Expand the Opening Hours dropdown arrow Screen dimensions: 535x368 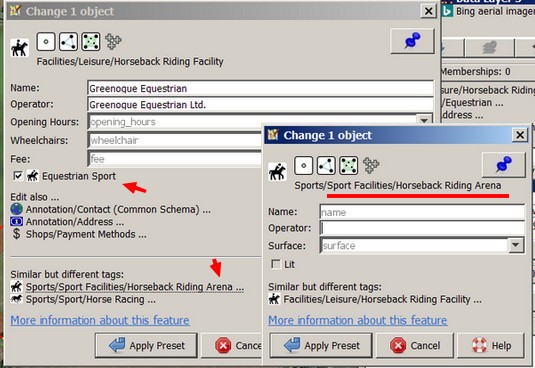[424, 121]
